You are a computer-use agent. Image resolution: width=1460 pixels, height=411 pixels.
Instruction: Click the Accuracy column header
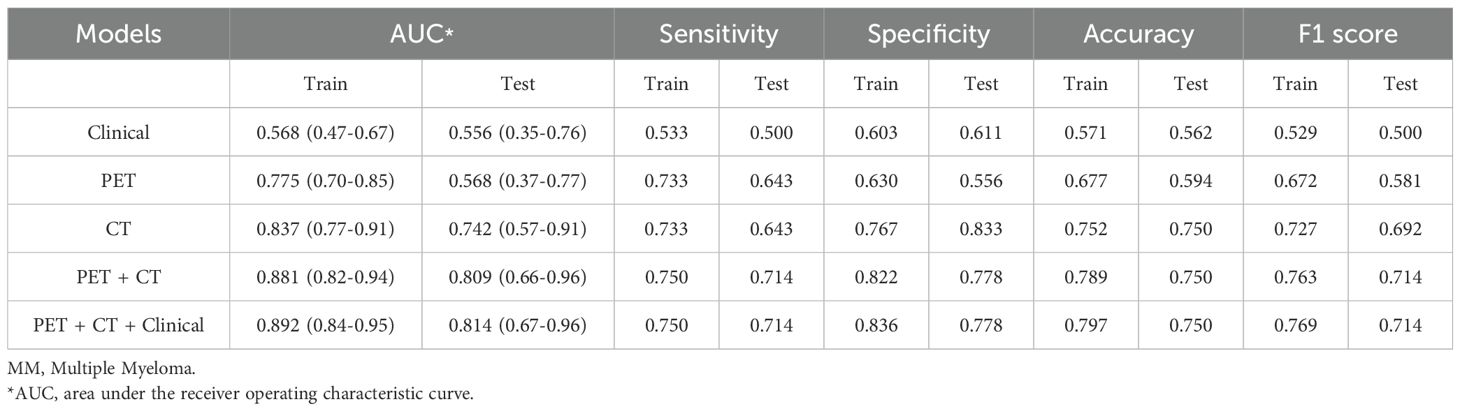pyautogui.click(x=1138, y=35)
